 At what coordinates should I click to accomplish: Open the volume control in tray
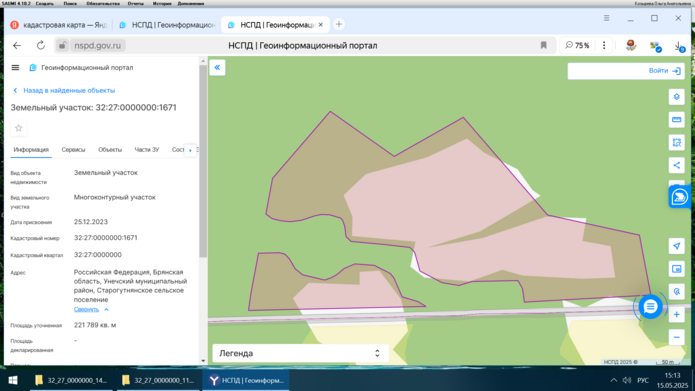coord(627,380)
